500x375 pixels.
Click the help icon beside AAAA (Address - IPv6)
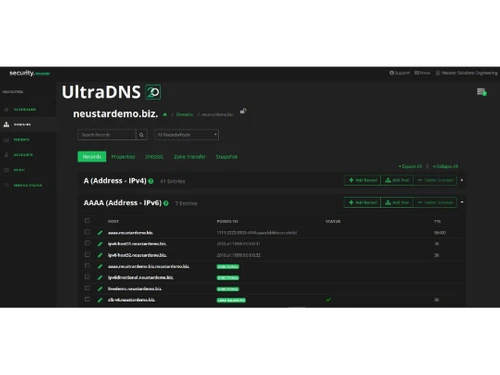click(x=166, y=203)
